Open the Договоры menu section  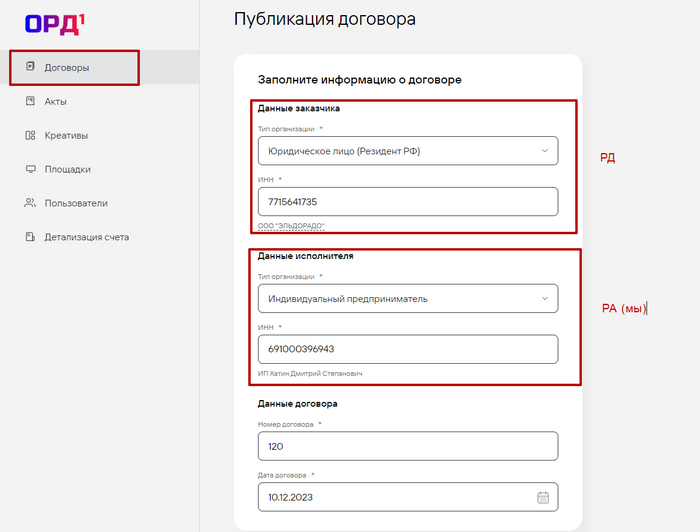[x=67, y=67]
